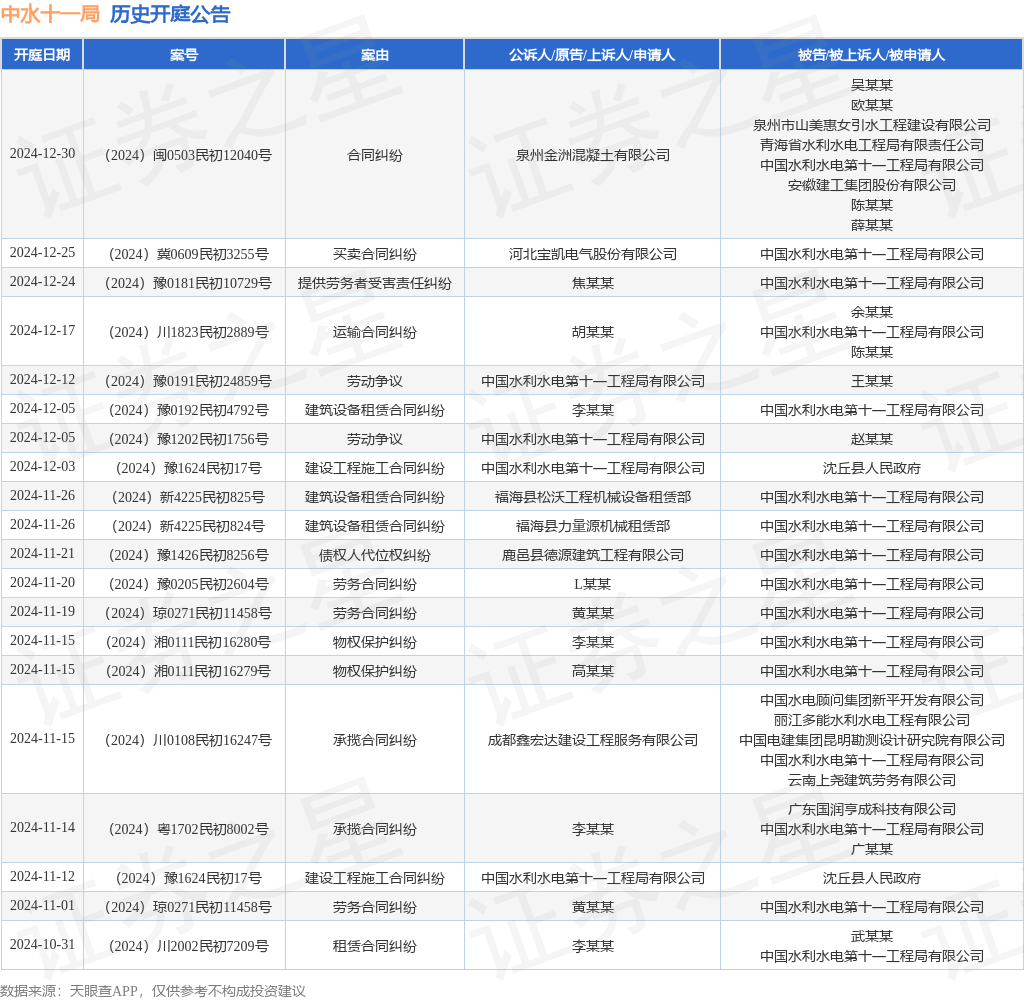Select case number (2024)冀0609民初3255号
Image resolution: width=1024 pixels, height=1000 pixels.
[188, 255]
